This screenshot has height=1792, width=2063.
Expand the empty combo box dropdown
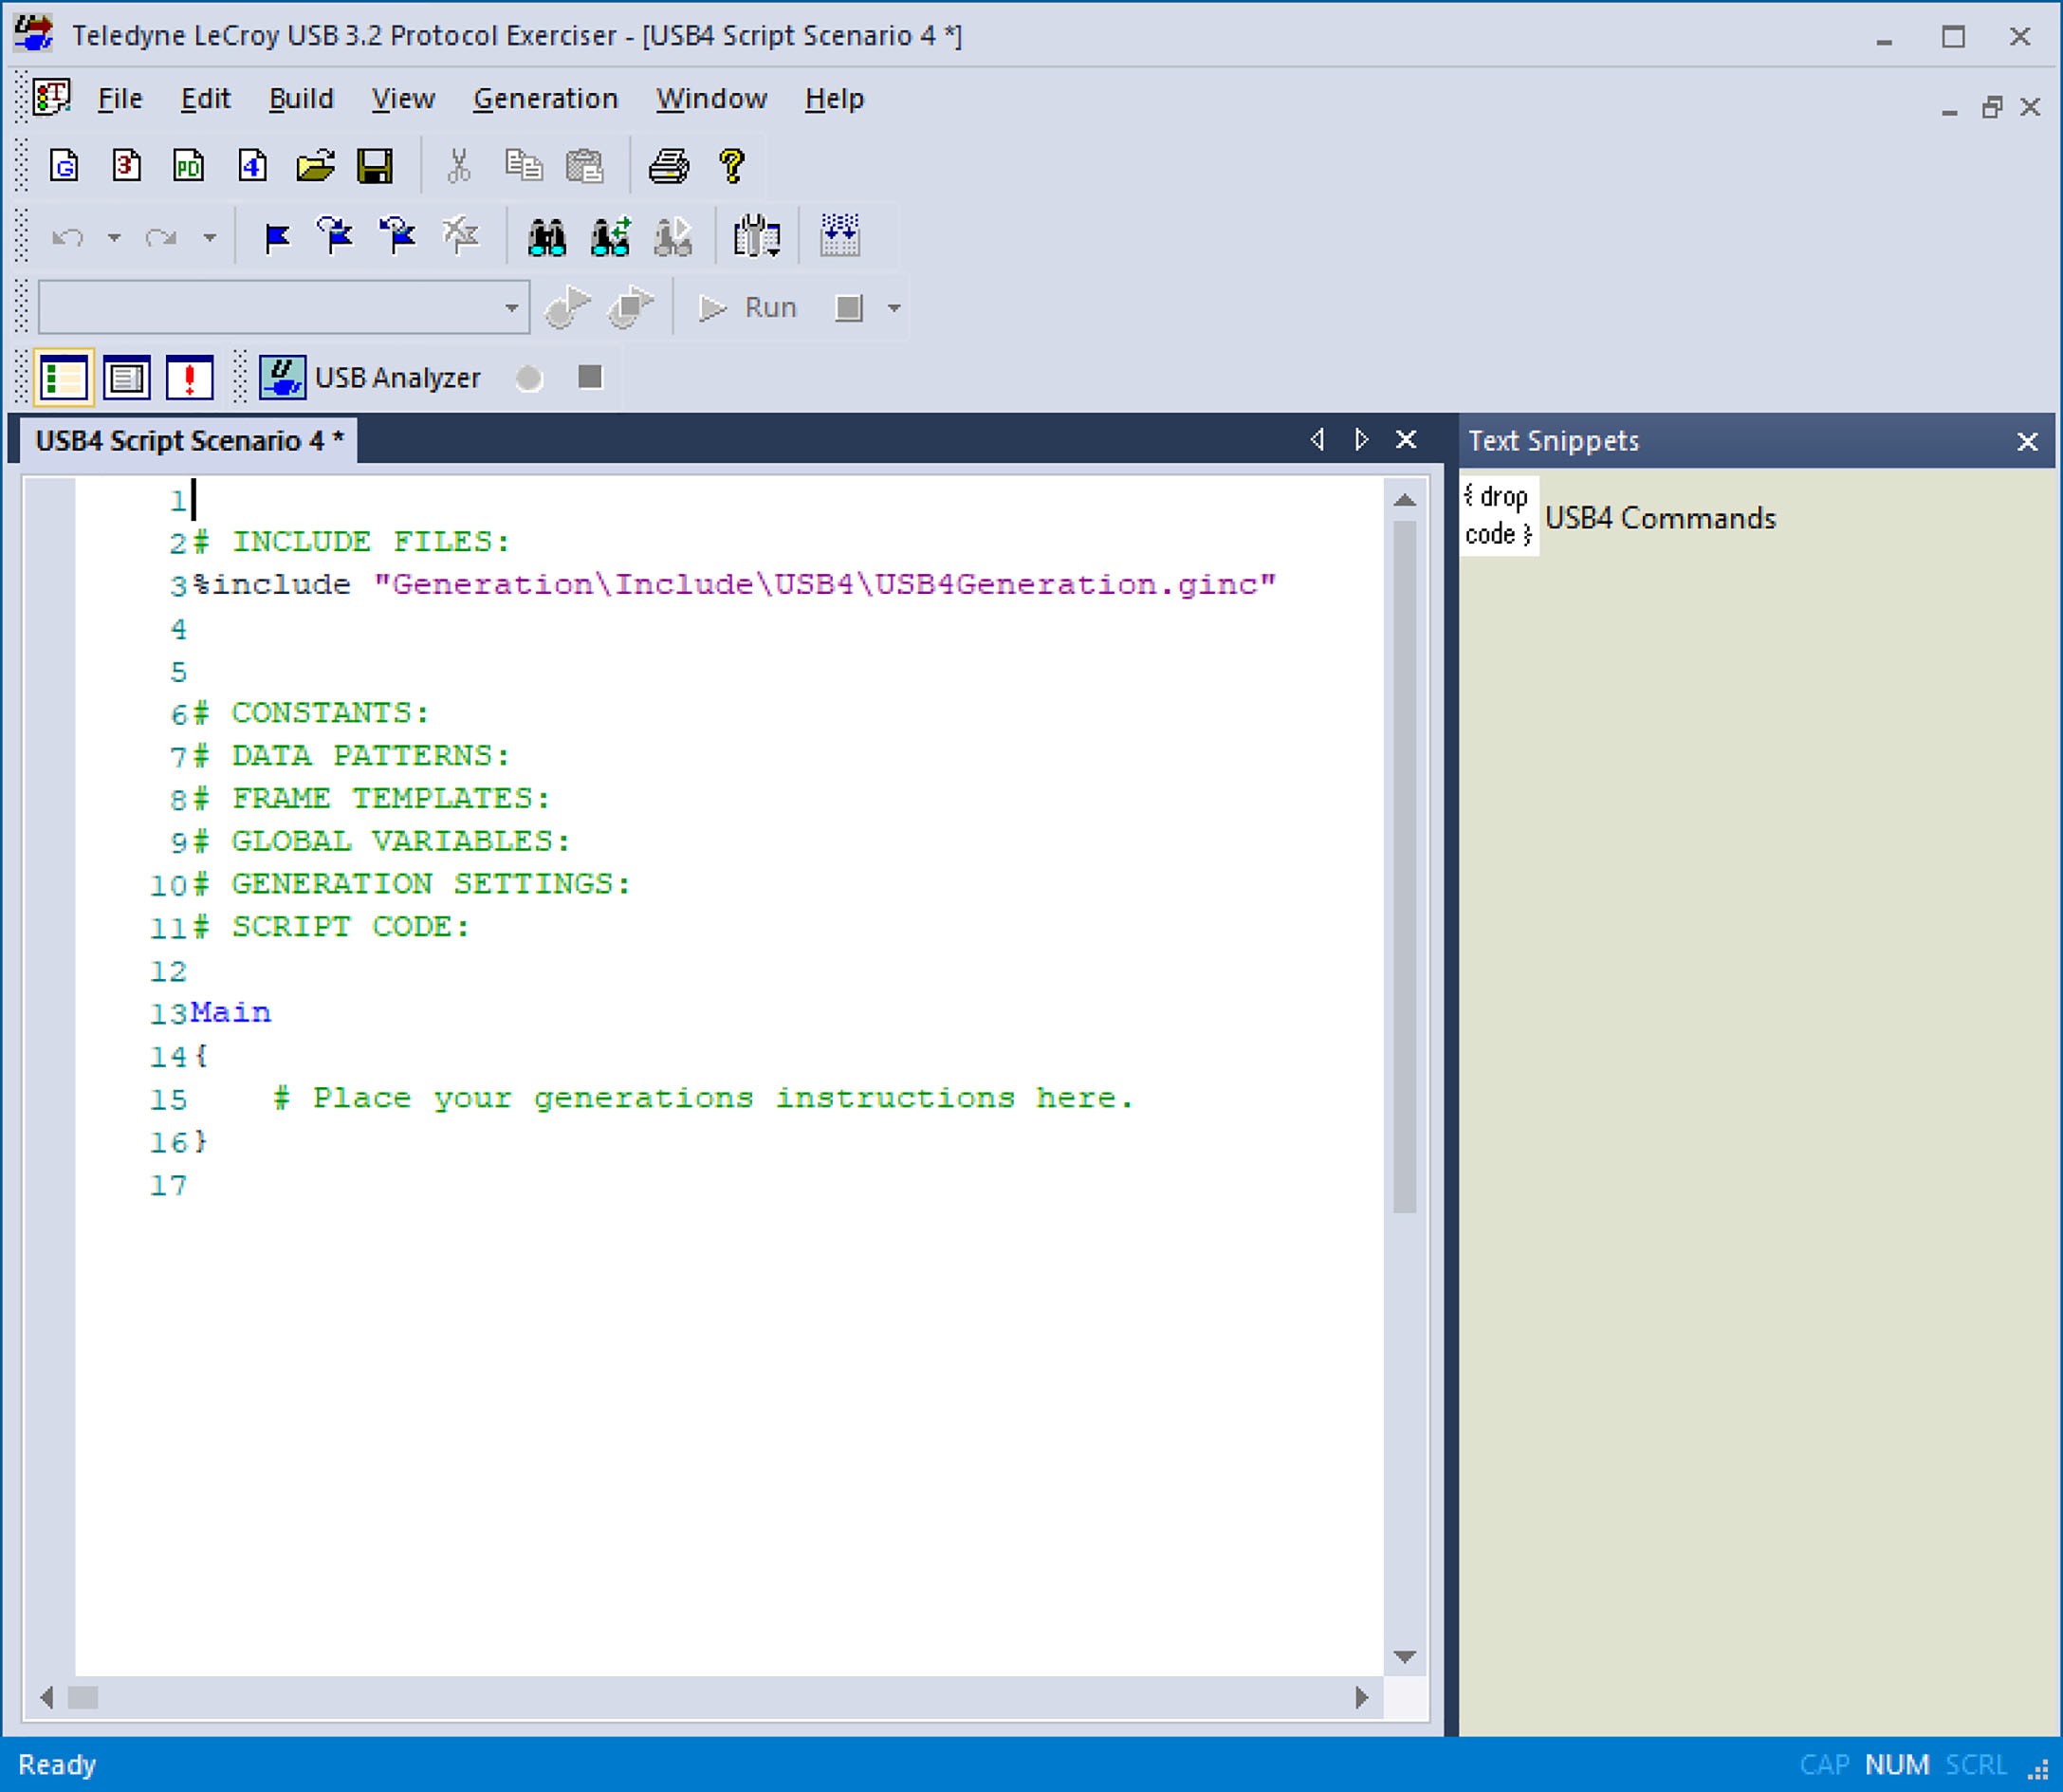click(x=511, y=307)
